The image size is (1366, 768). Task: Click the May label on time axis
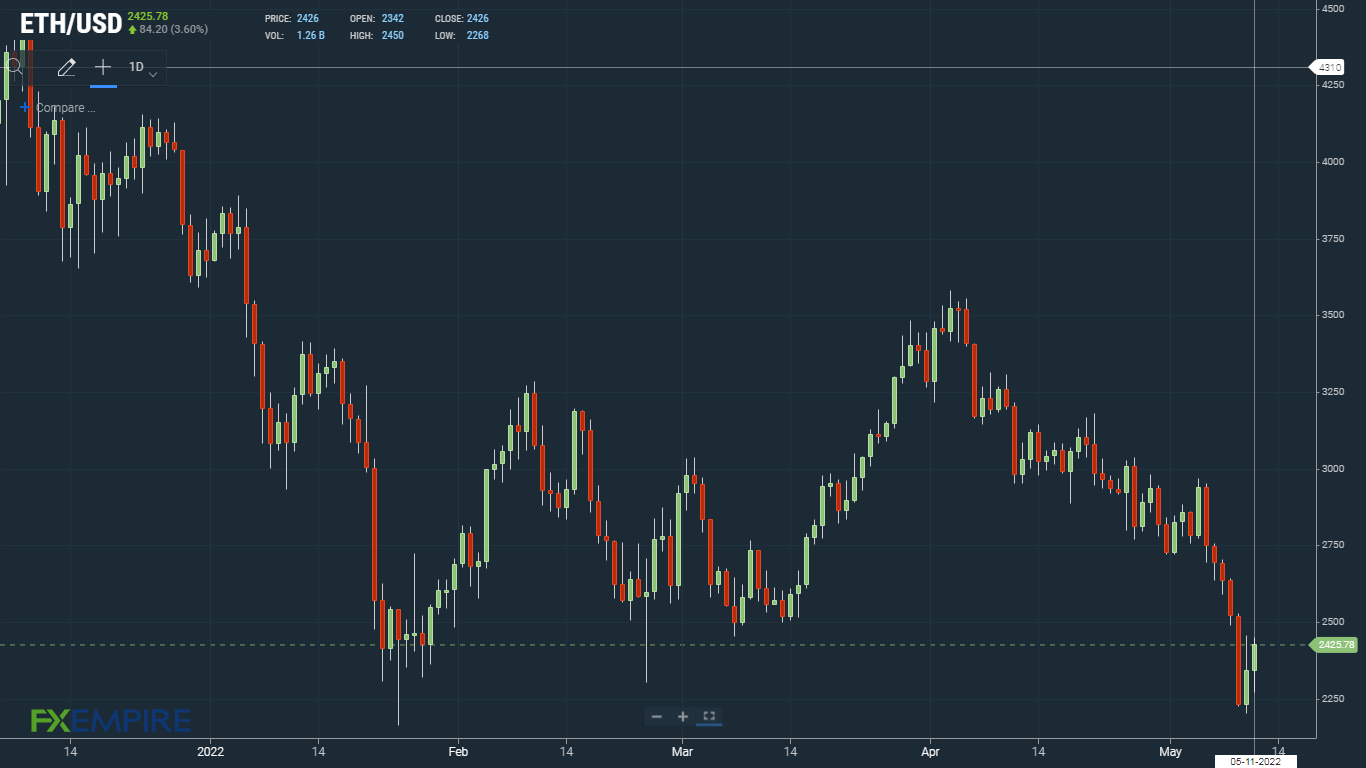[x=1171, y=750]
